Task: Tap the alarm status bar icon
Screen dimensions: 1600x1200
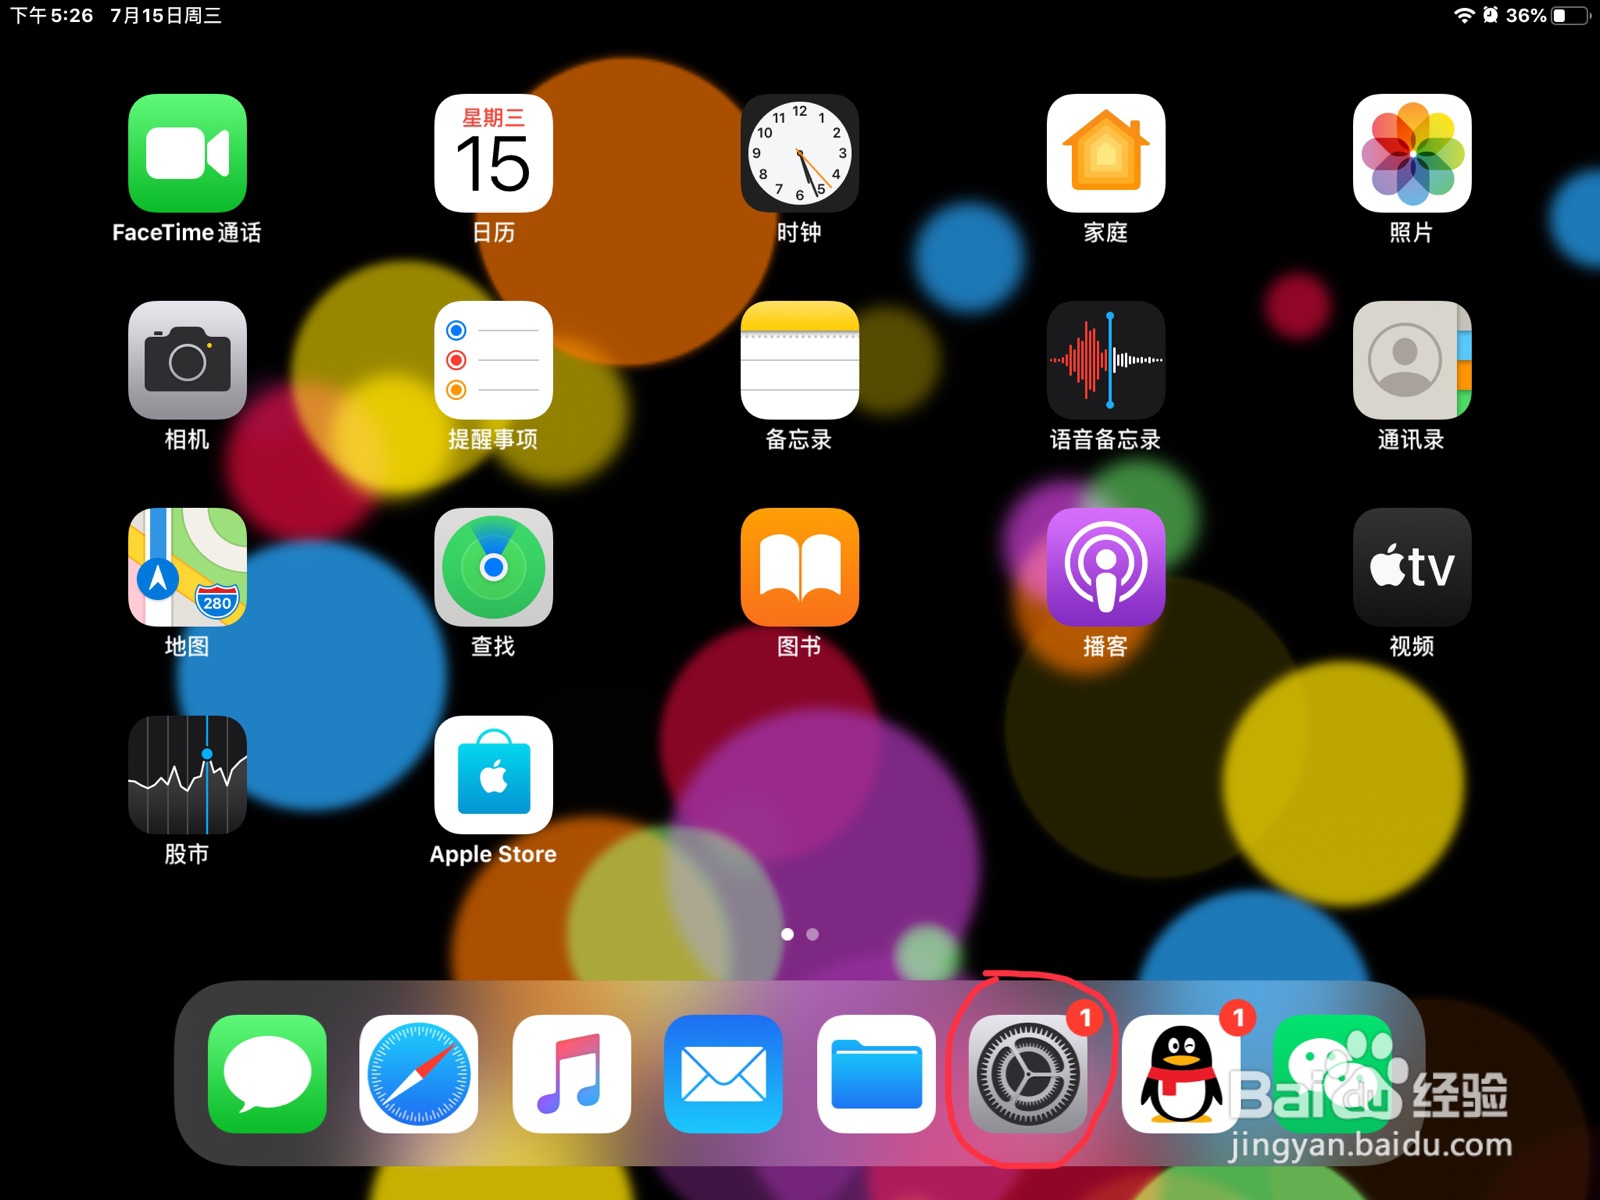Action: point(1490,15)
